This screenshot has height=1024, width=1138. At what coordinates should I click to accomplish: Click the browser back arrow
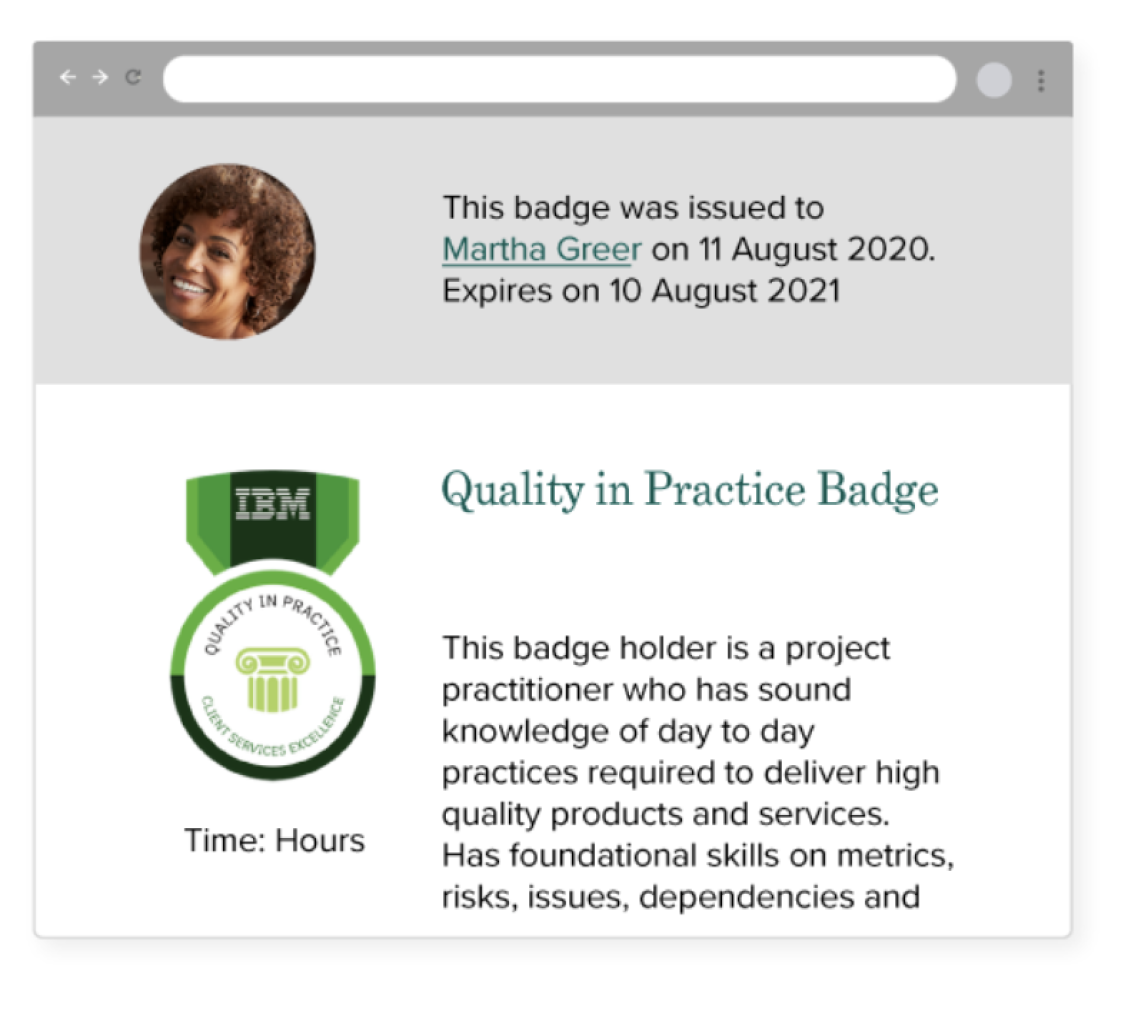(67, 77)
